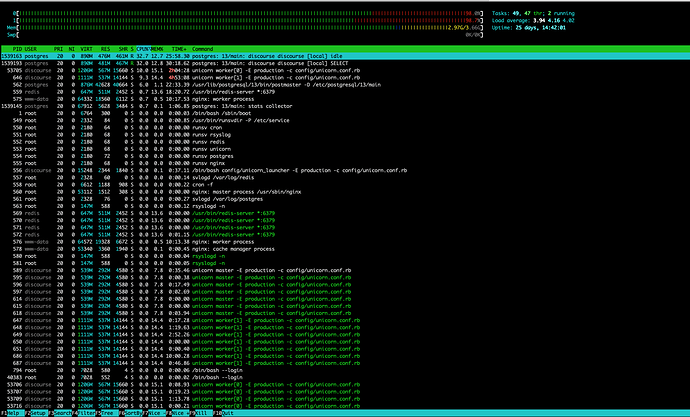Image resolution: width=690 pixels, height=417 pixels.
Task: Select redis-server row PID 559
Action: (x=345, y=92)
